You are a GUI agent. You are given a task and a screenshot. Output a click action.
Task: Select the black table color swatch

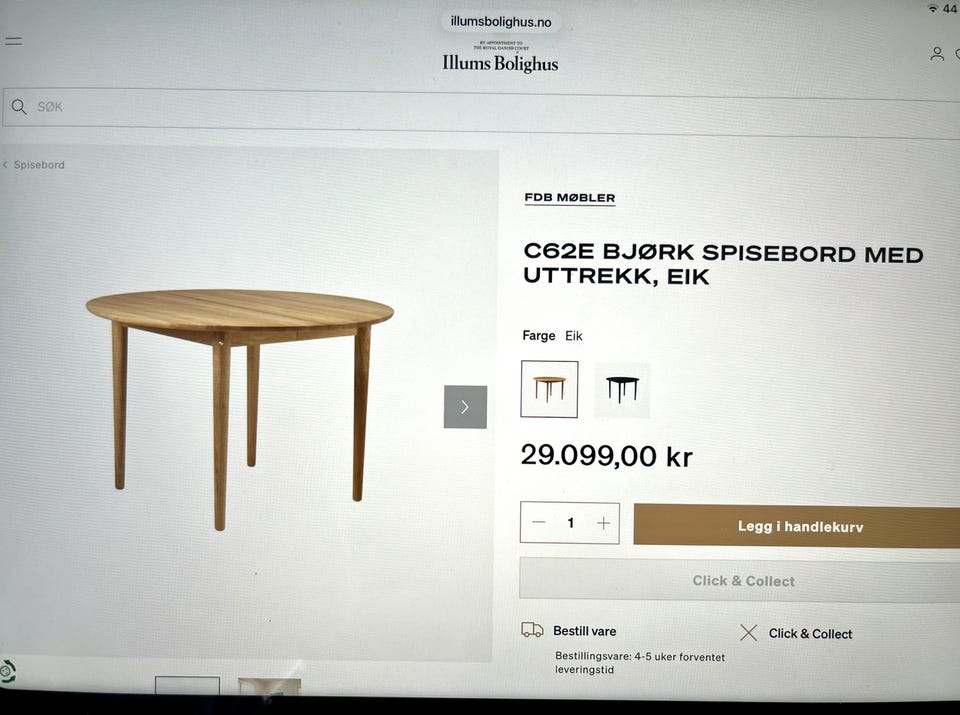tap(622, 390)
